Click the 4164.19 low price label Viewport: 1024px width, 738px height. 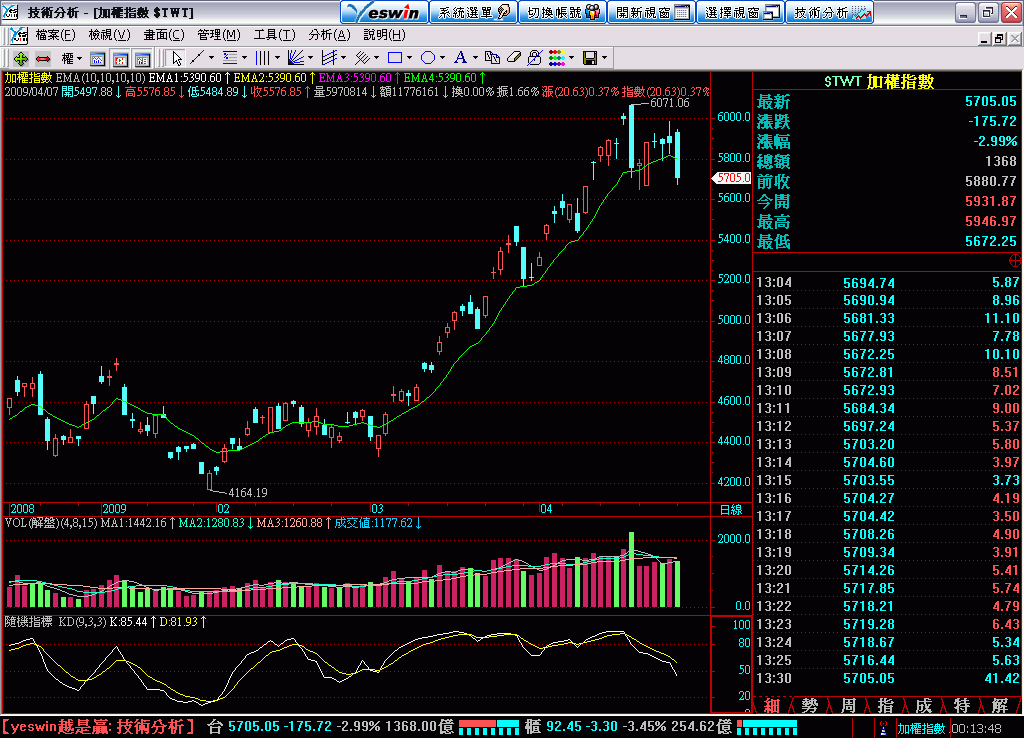(248, 492)
